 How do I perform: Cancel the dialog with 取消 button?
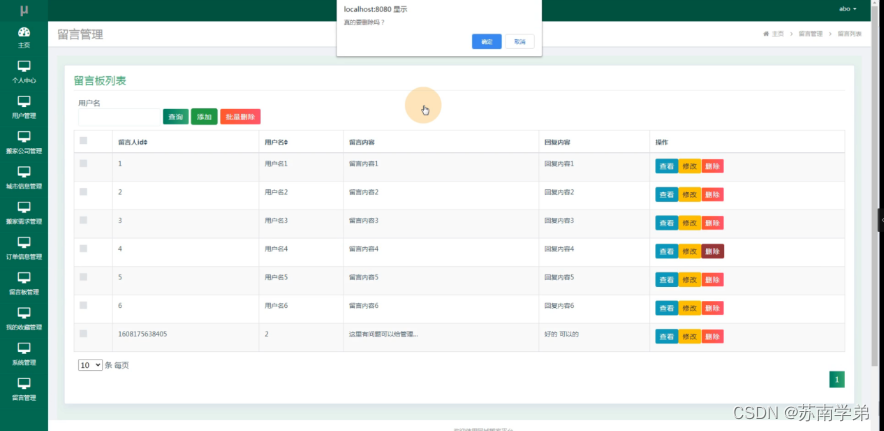pos(520,42)
